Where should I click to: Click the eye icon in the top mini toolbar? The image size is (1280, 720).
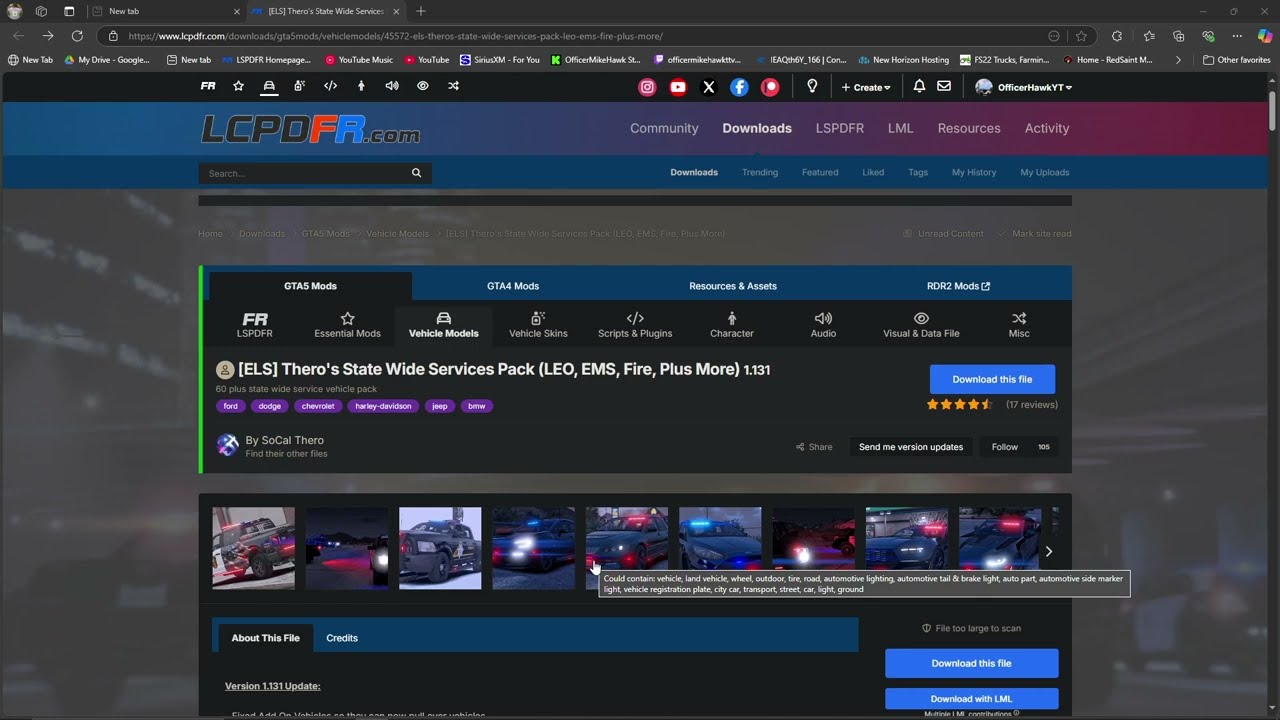pyautogui.click(x=423, y=86)
